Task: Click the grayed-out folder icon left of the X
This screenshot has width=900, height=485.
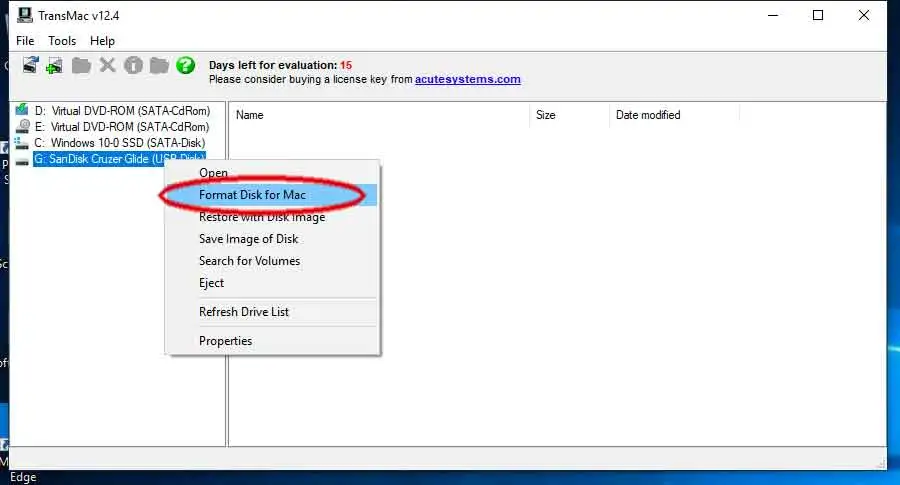Action: [81, 65]
